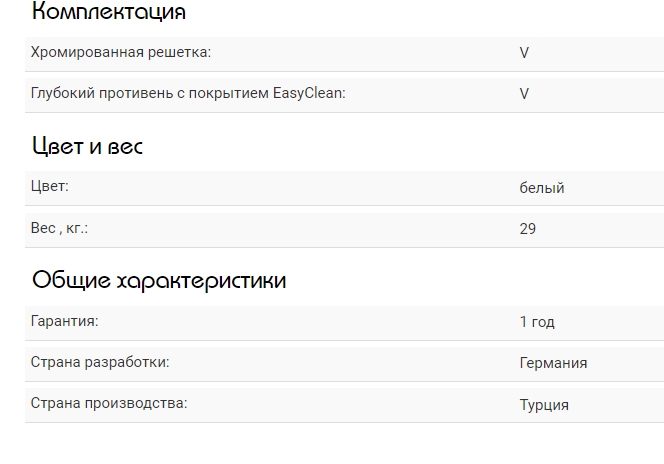Screen dimensions: 664x464
Task: Click the weight value 29
Action: 528,229
